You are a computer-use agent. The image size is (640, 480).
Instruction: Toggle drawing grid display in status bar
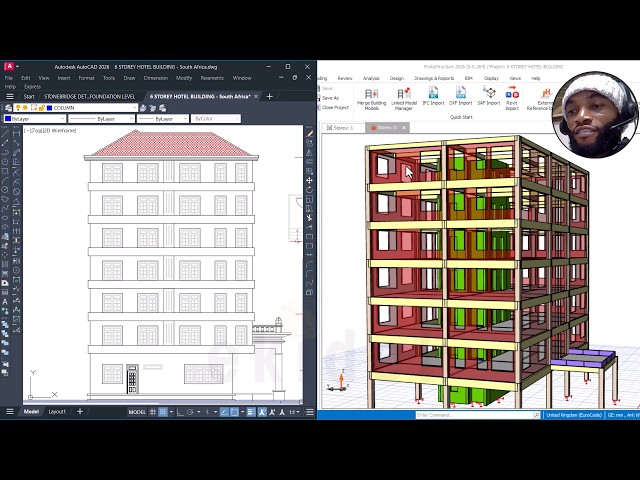click(x=153, y=412)
